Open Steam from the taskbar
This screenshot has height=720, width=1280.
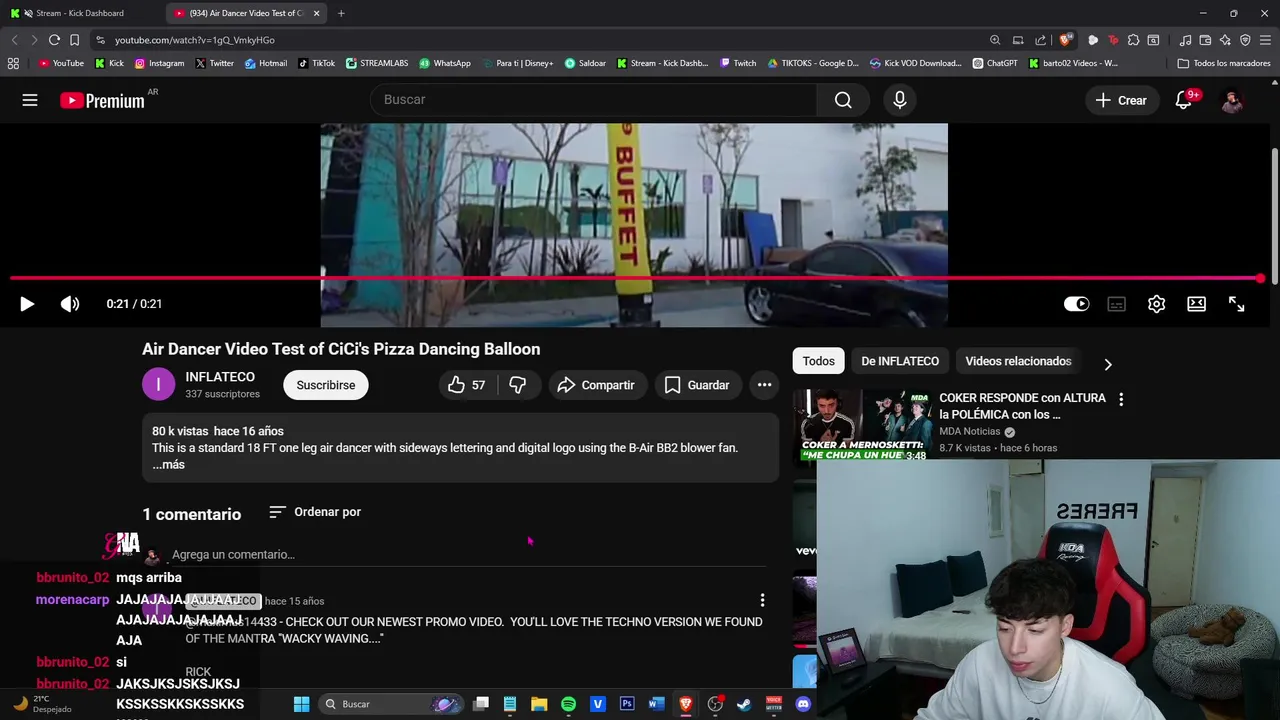[744, 704]
